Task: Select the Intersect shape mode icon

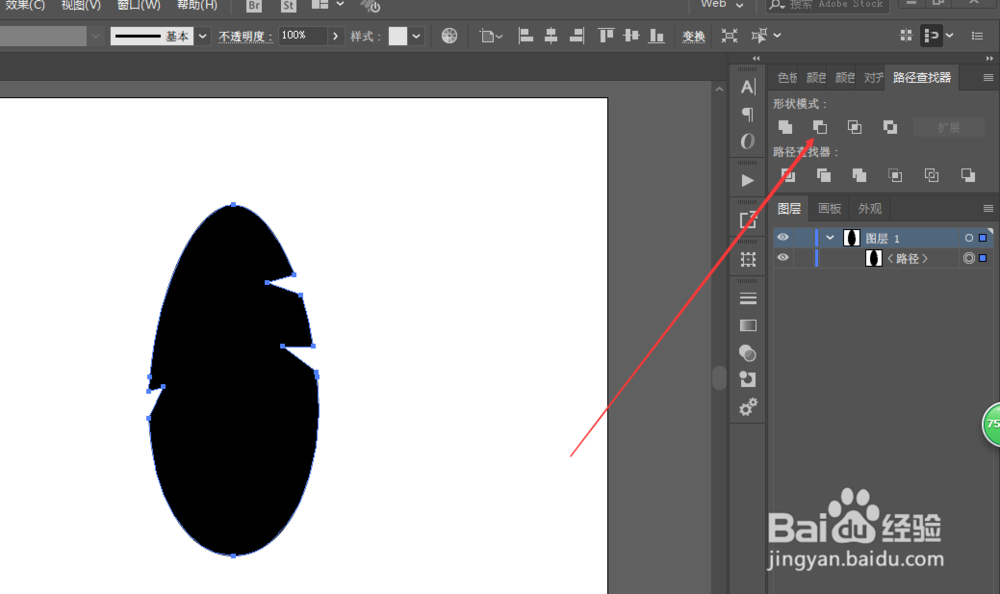Action: point(856,127)
